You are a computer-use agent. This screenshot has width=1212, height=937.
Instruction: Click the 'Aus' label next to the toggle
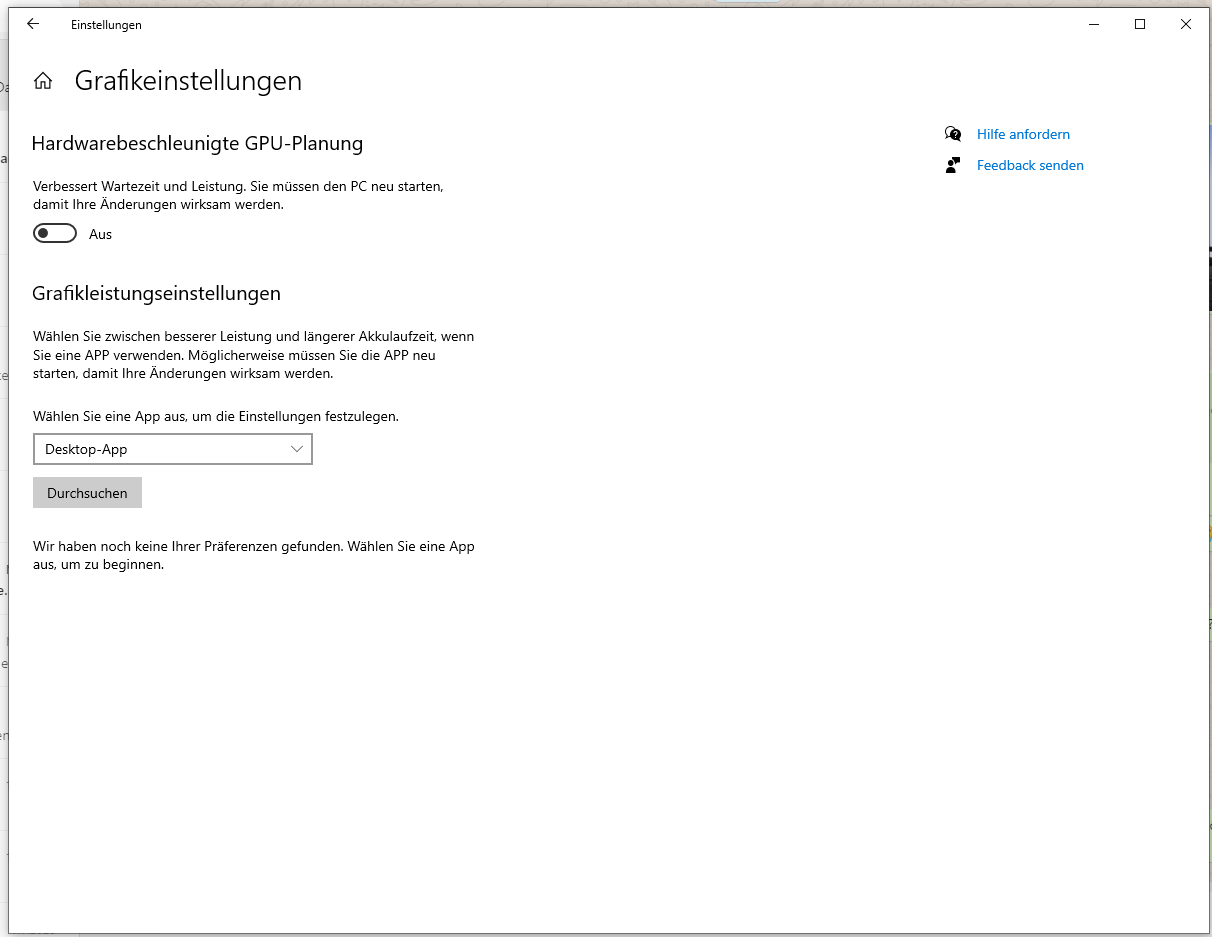tap(100, 235)
